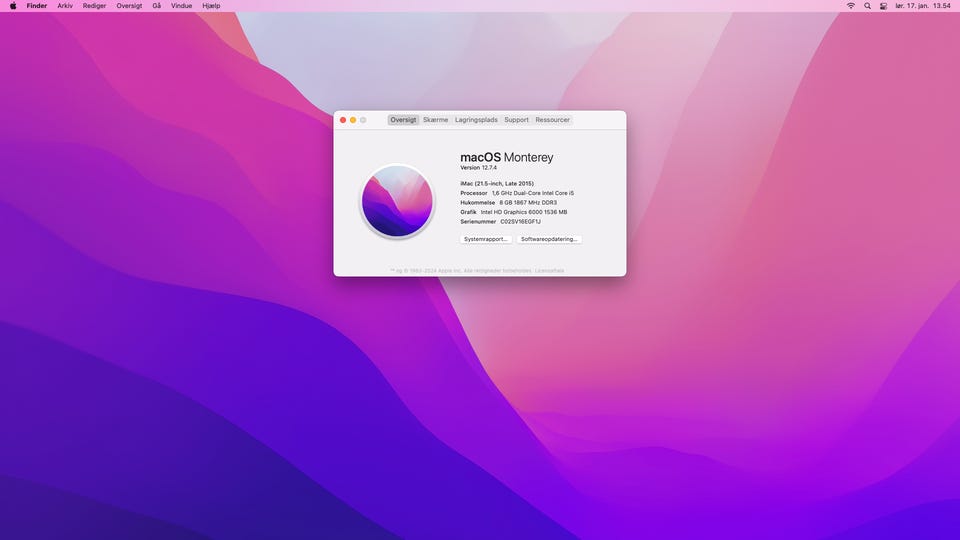Open the Wi-Fi status menu

(x=851, y=6)
